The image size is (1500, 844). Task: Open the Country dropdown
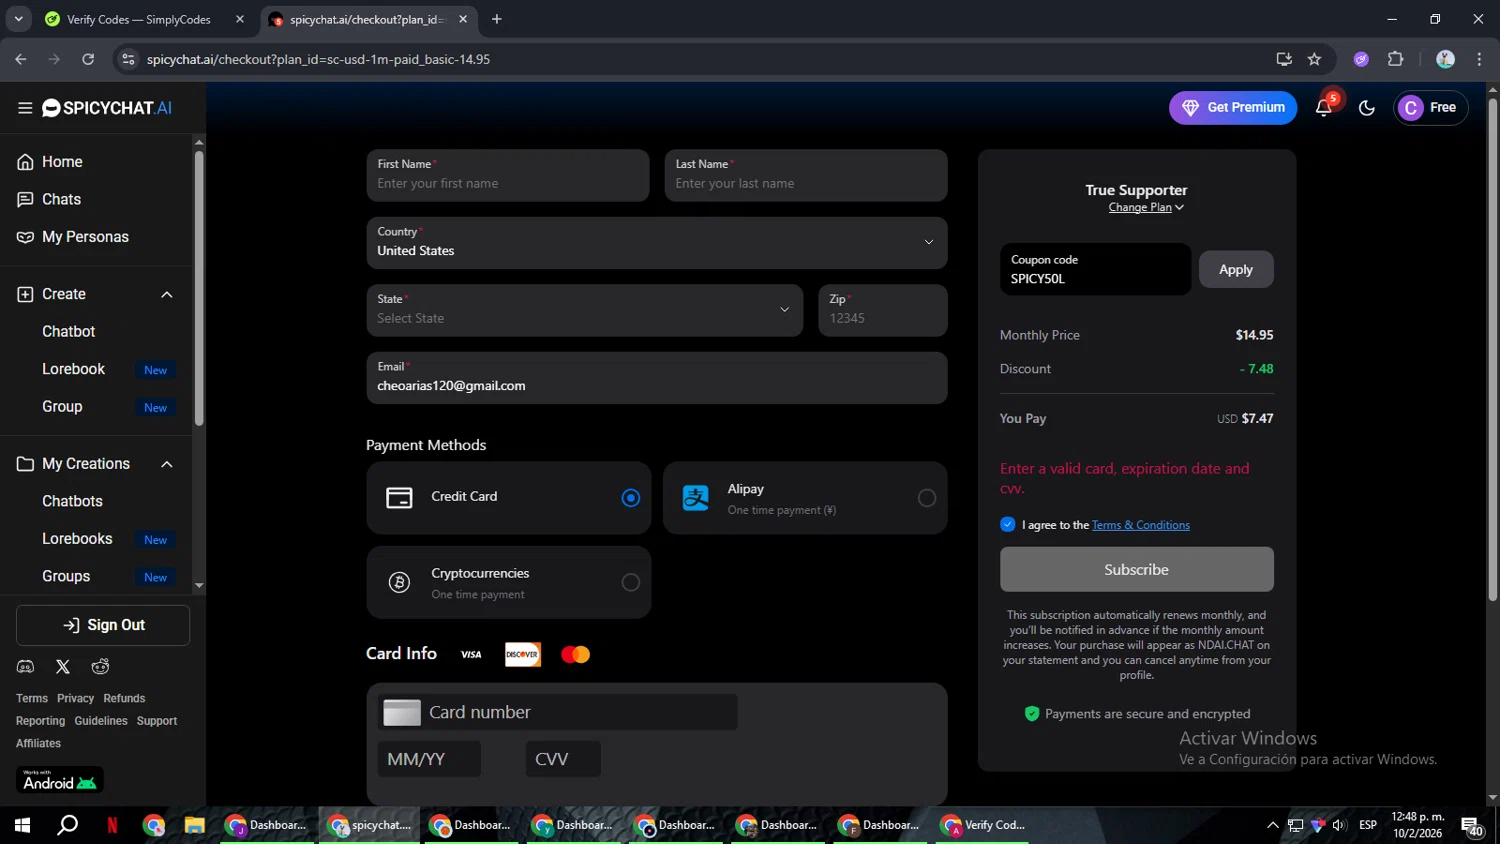(657, 243)
